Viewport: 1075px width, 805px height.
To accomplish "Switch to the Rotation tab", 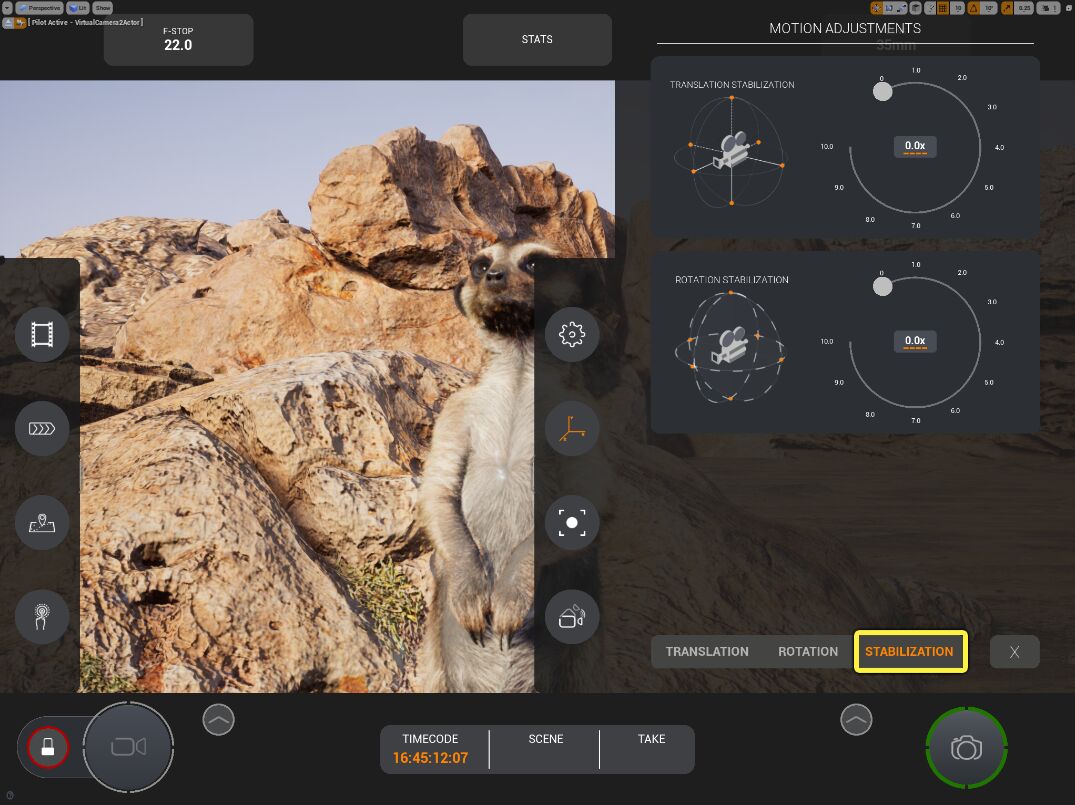I will 808,652.
